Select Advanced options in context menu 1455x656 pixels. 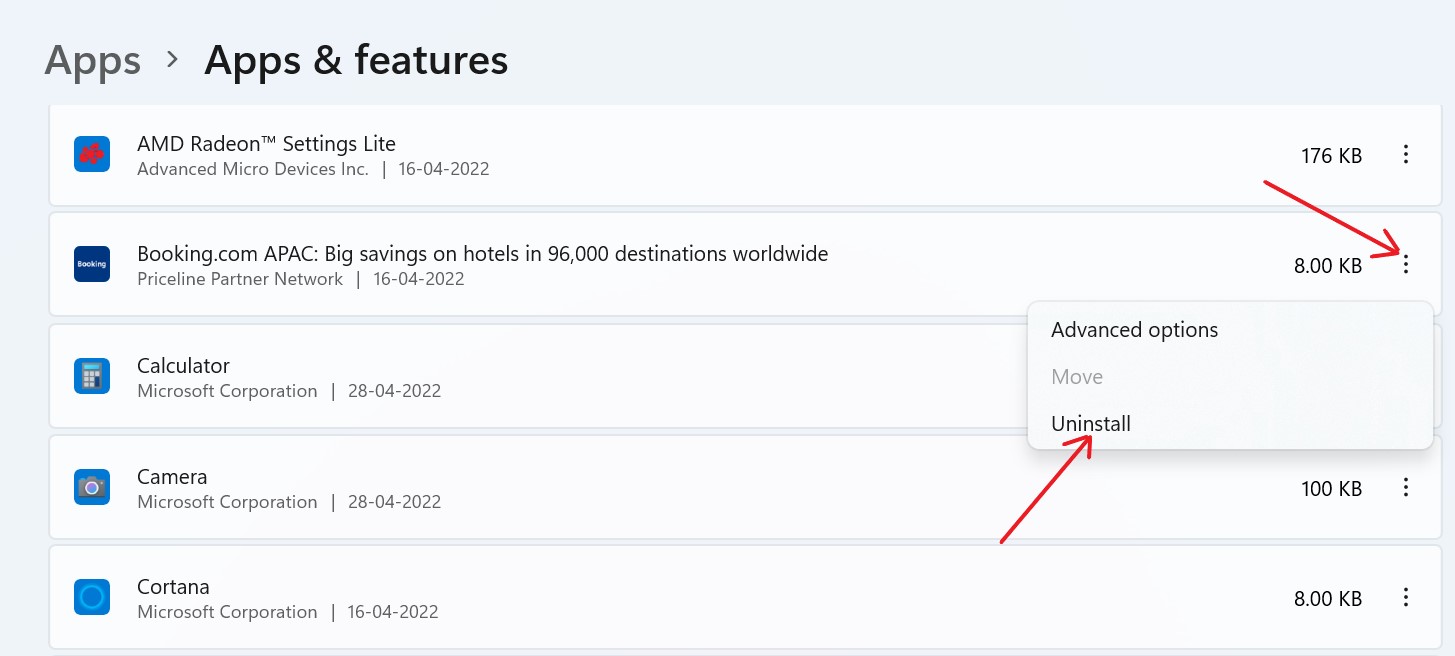(1134, 330)
